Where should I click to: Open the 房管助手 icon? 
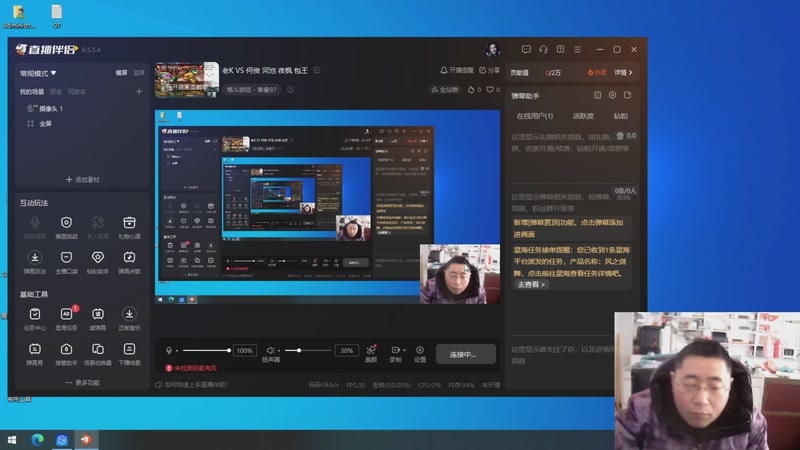point(66,349)
